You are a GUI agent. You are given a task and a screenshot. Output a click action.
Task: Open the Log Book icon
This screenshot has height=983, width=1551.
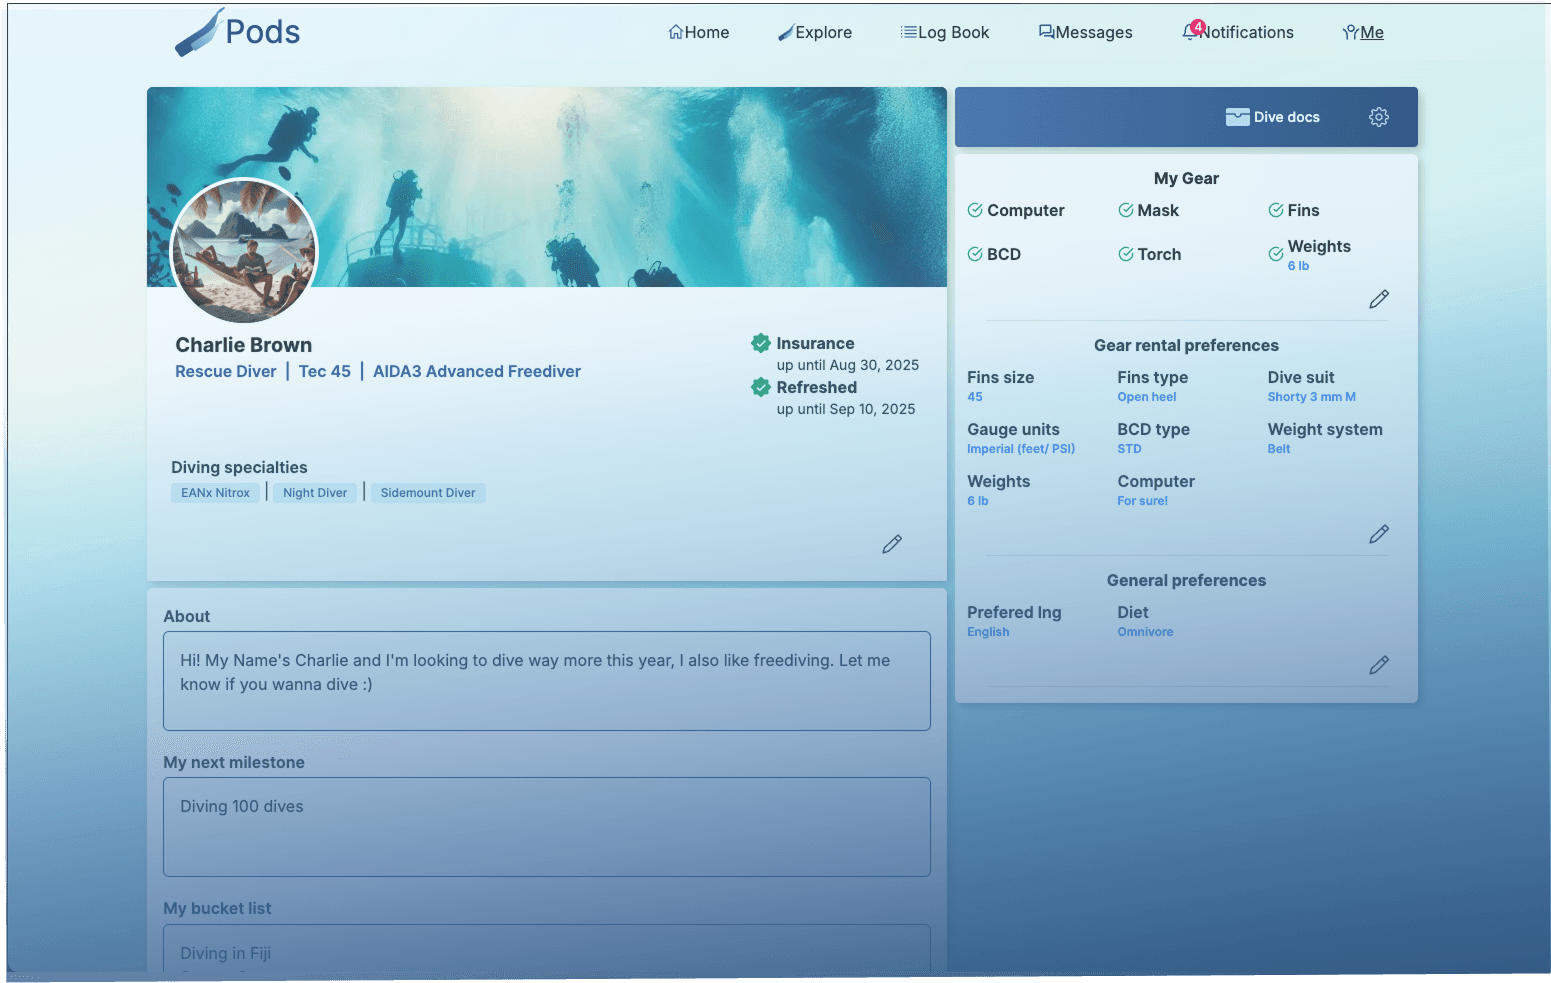point(910,31)
